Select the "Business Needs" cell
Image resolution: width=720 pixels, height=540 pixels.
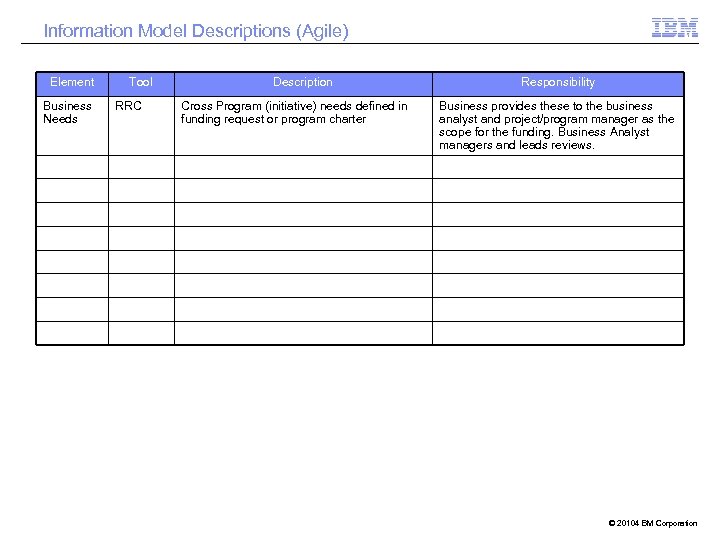coord(72,126)
